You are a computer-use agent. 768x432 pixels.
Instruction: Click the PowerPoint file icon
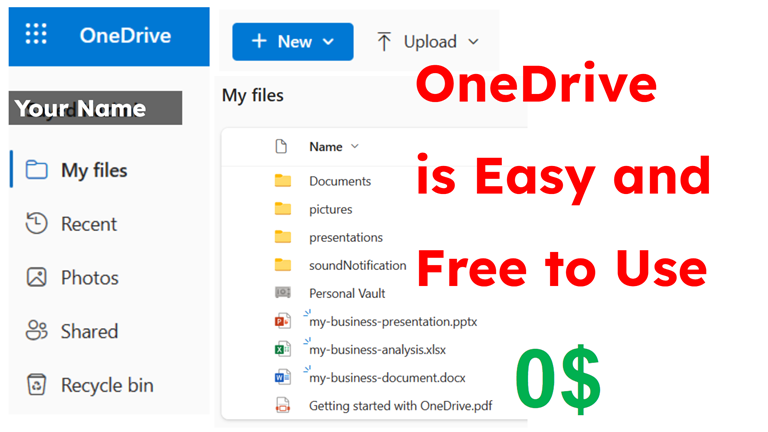tap(283, 321)
